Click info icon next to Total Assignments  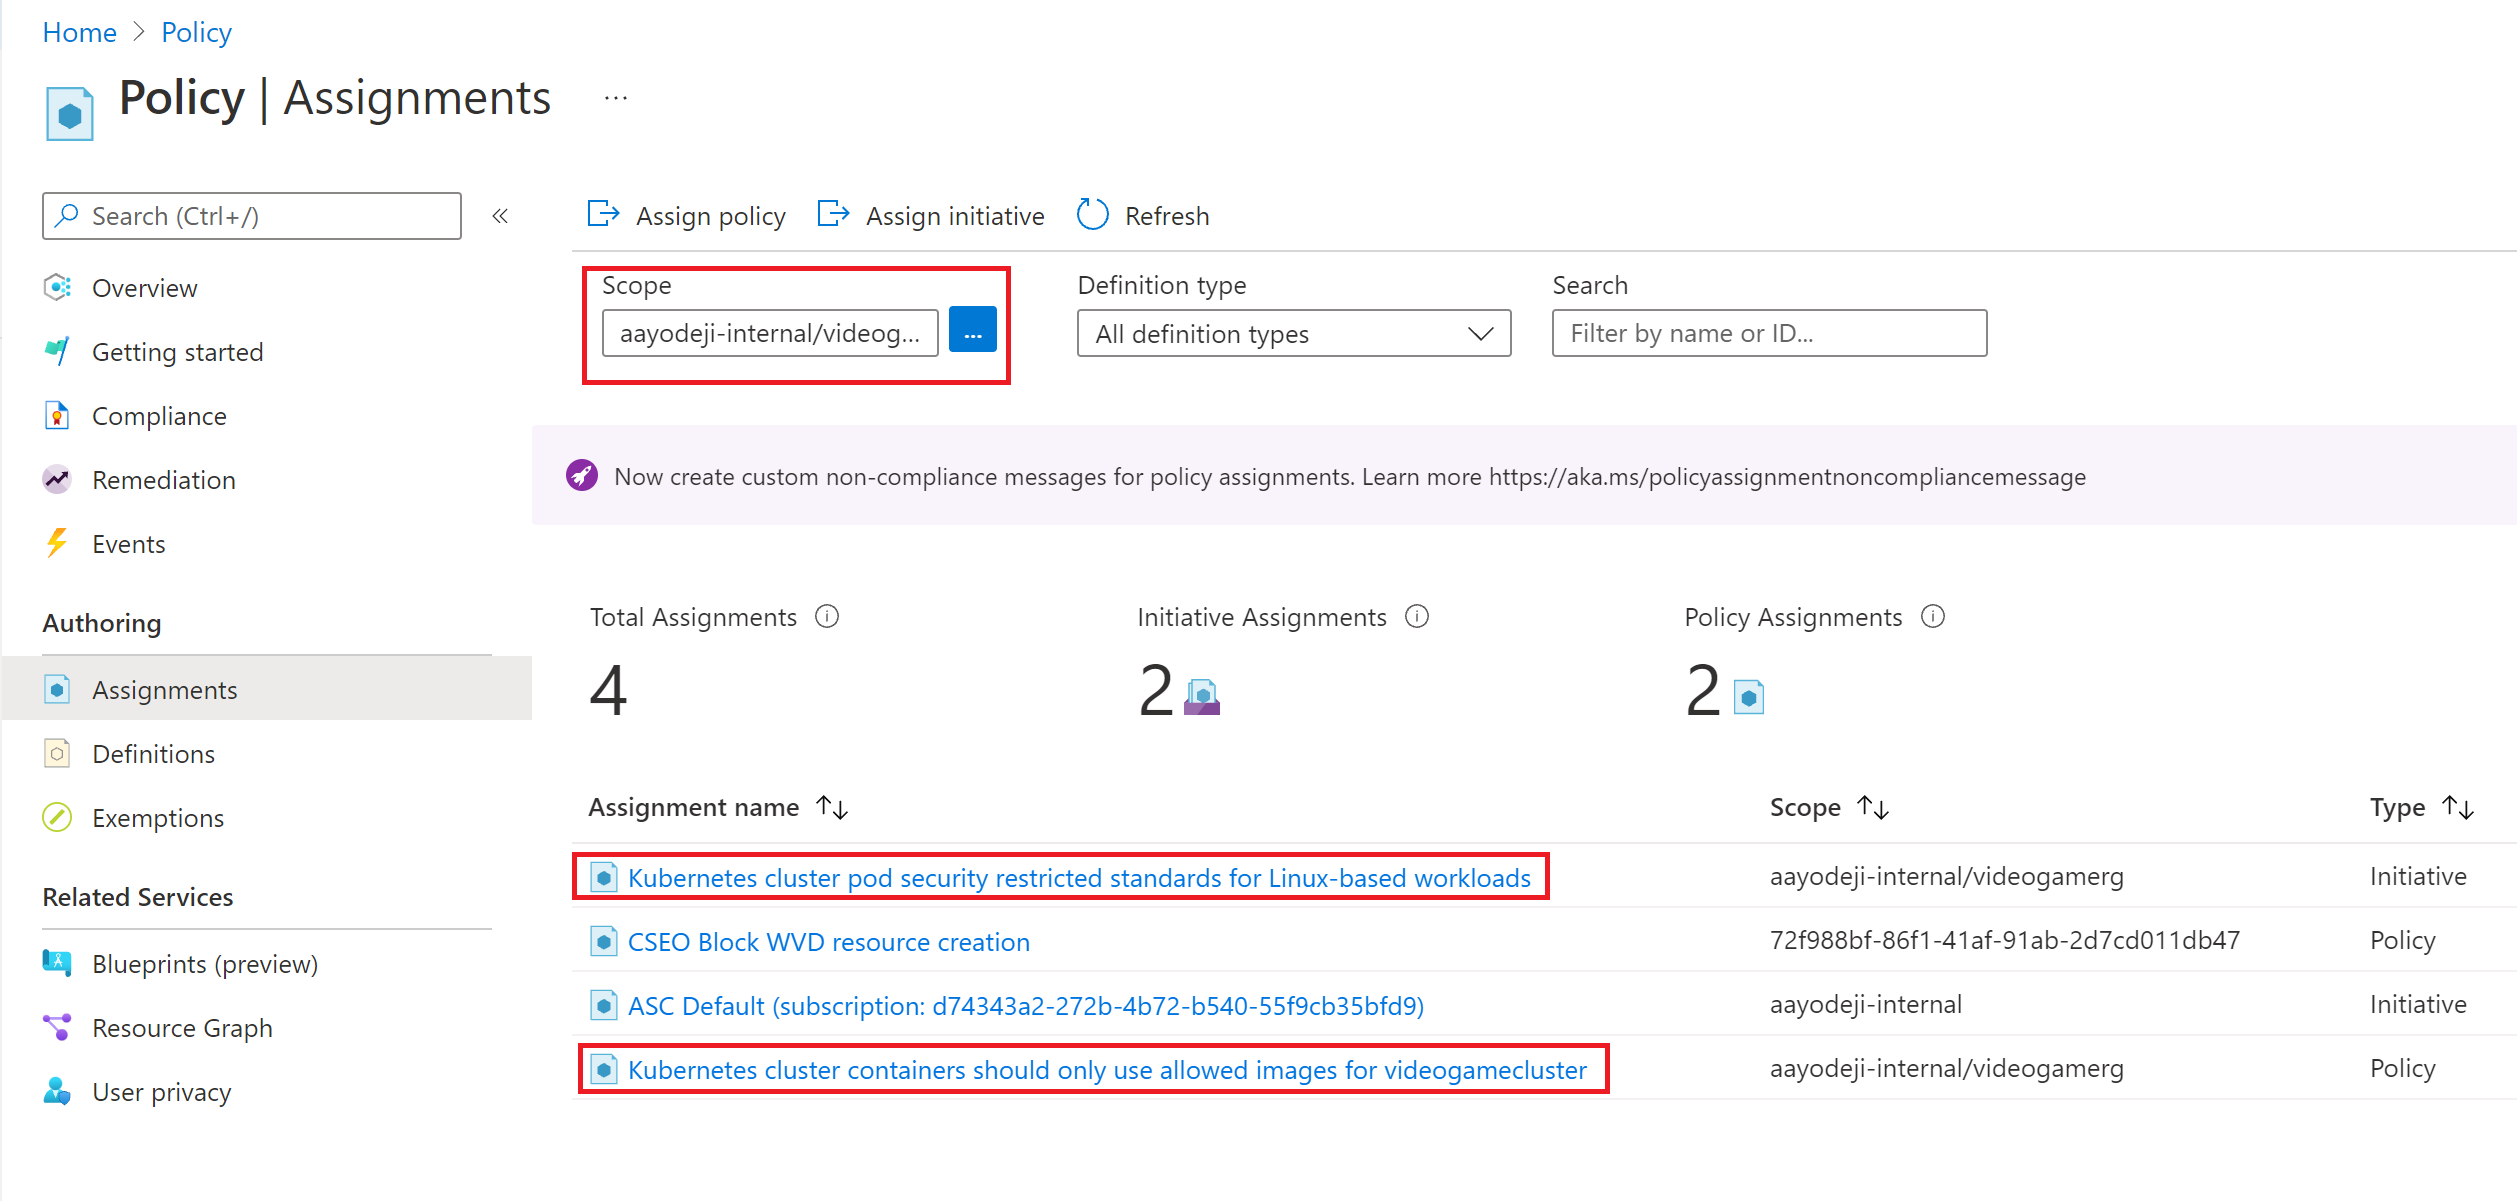tap(827, 616)
